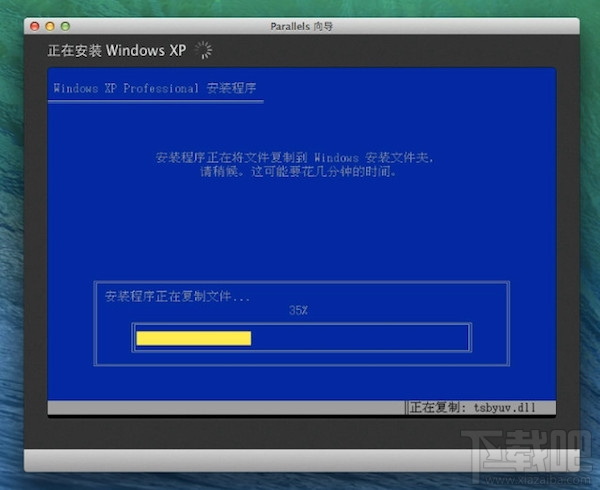Image resolution: width=600 pixels, height=490 pixels.
Task: Click the 正在复制: tsbyuv.dll status text
Action: [x=473, y=408]
